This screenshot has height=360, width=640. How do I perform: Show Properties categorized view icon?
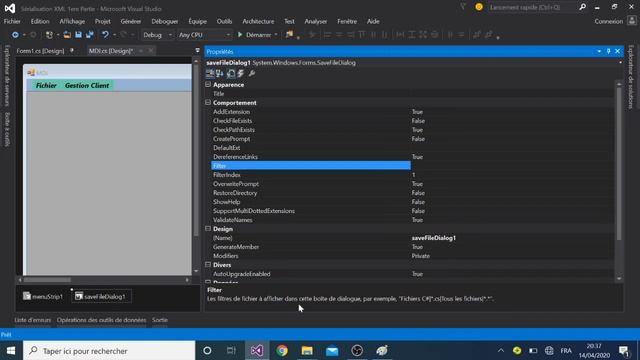pos(210,73)
